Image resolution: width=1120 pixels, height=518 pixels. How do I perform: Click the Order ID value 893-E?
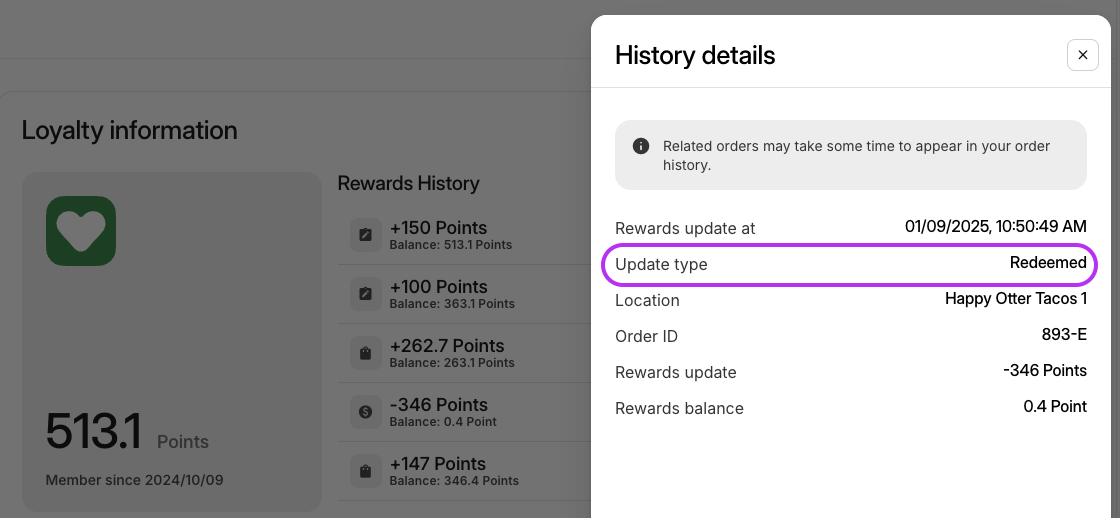point(1064,334)
